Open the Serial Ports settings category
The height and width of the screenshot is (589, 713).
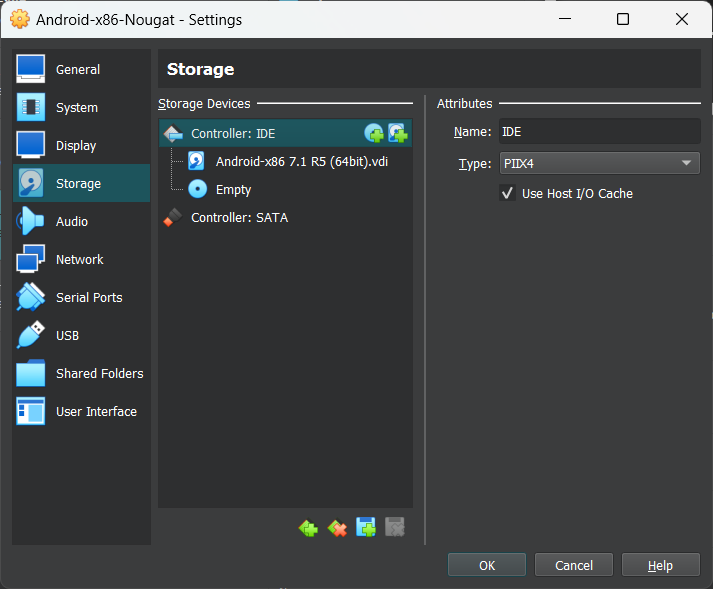[81, 297]
